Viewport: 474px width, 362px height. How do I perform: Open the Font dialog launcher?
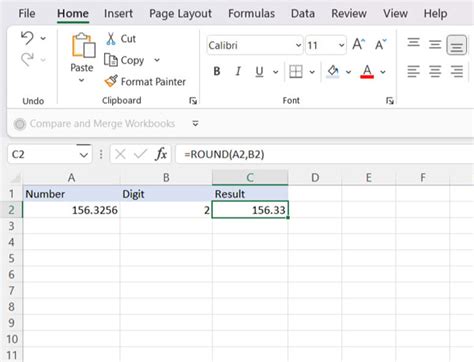[x=390, y=101]
